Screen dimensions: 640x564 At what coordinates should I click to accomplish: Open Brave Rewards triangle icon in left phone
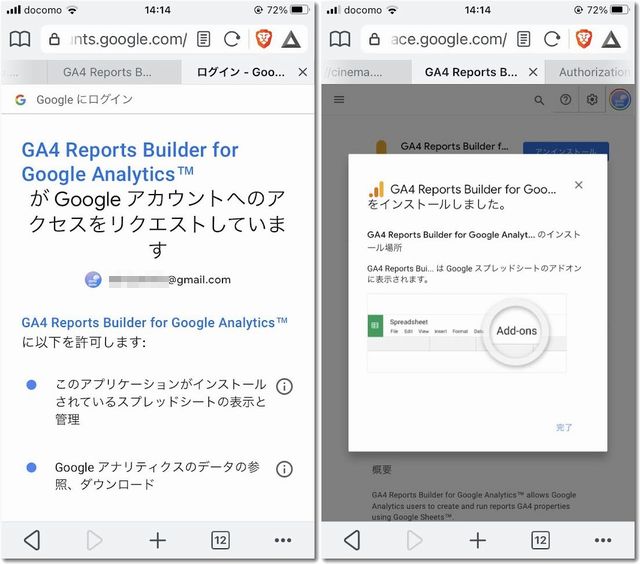pyautogui.click(x=291, y=40)
